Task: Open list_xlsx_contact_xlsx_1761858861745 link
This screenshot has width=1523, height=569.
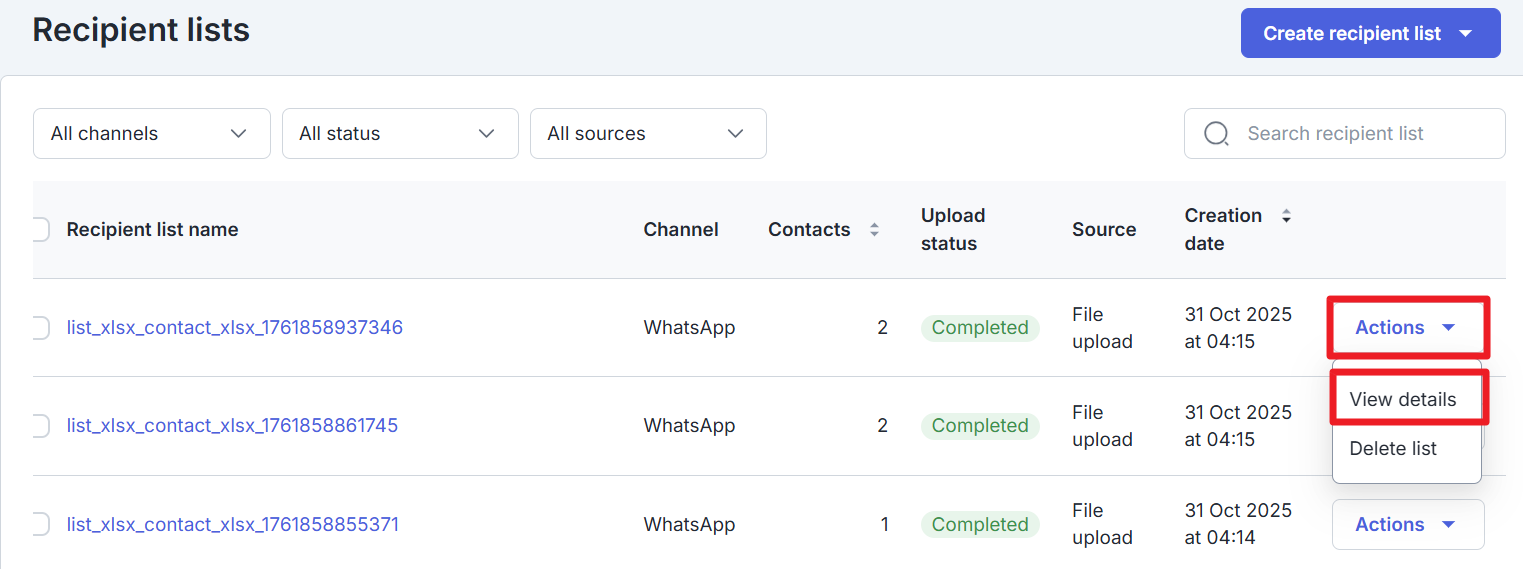Action: pyautogui.click(x=232, y=426)
